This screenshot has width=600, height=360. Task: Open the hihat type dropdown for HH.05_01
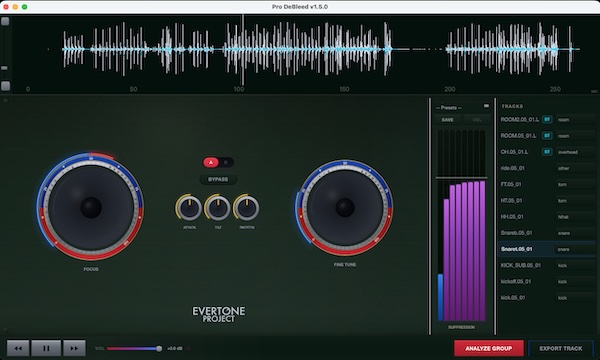[575, 217]
